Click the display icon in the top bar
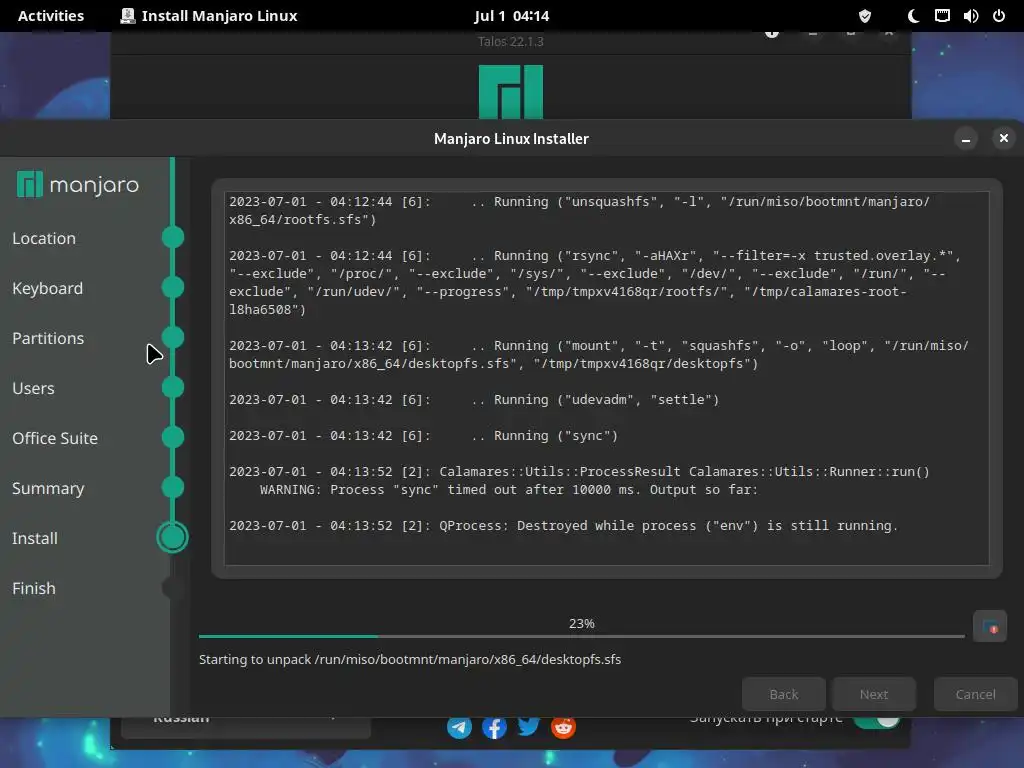1024x768 pixels. click(942, 16)
